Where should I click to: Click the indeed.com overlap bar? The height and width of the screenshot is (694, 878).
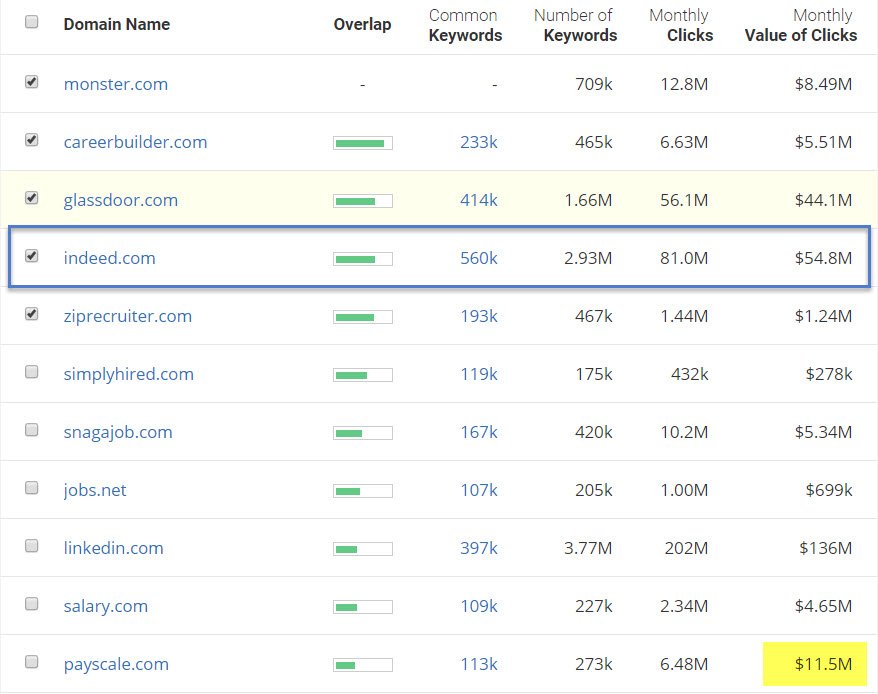tap(363, 259)
